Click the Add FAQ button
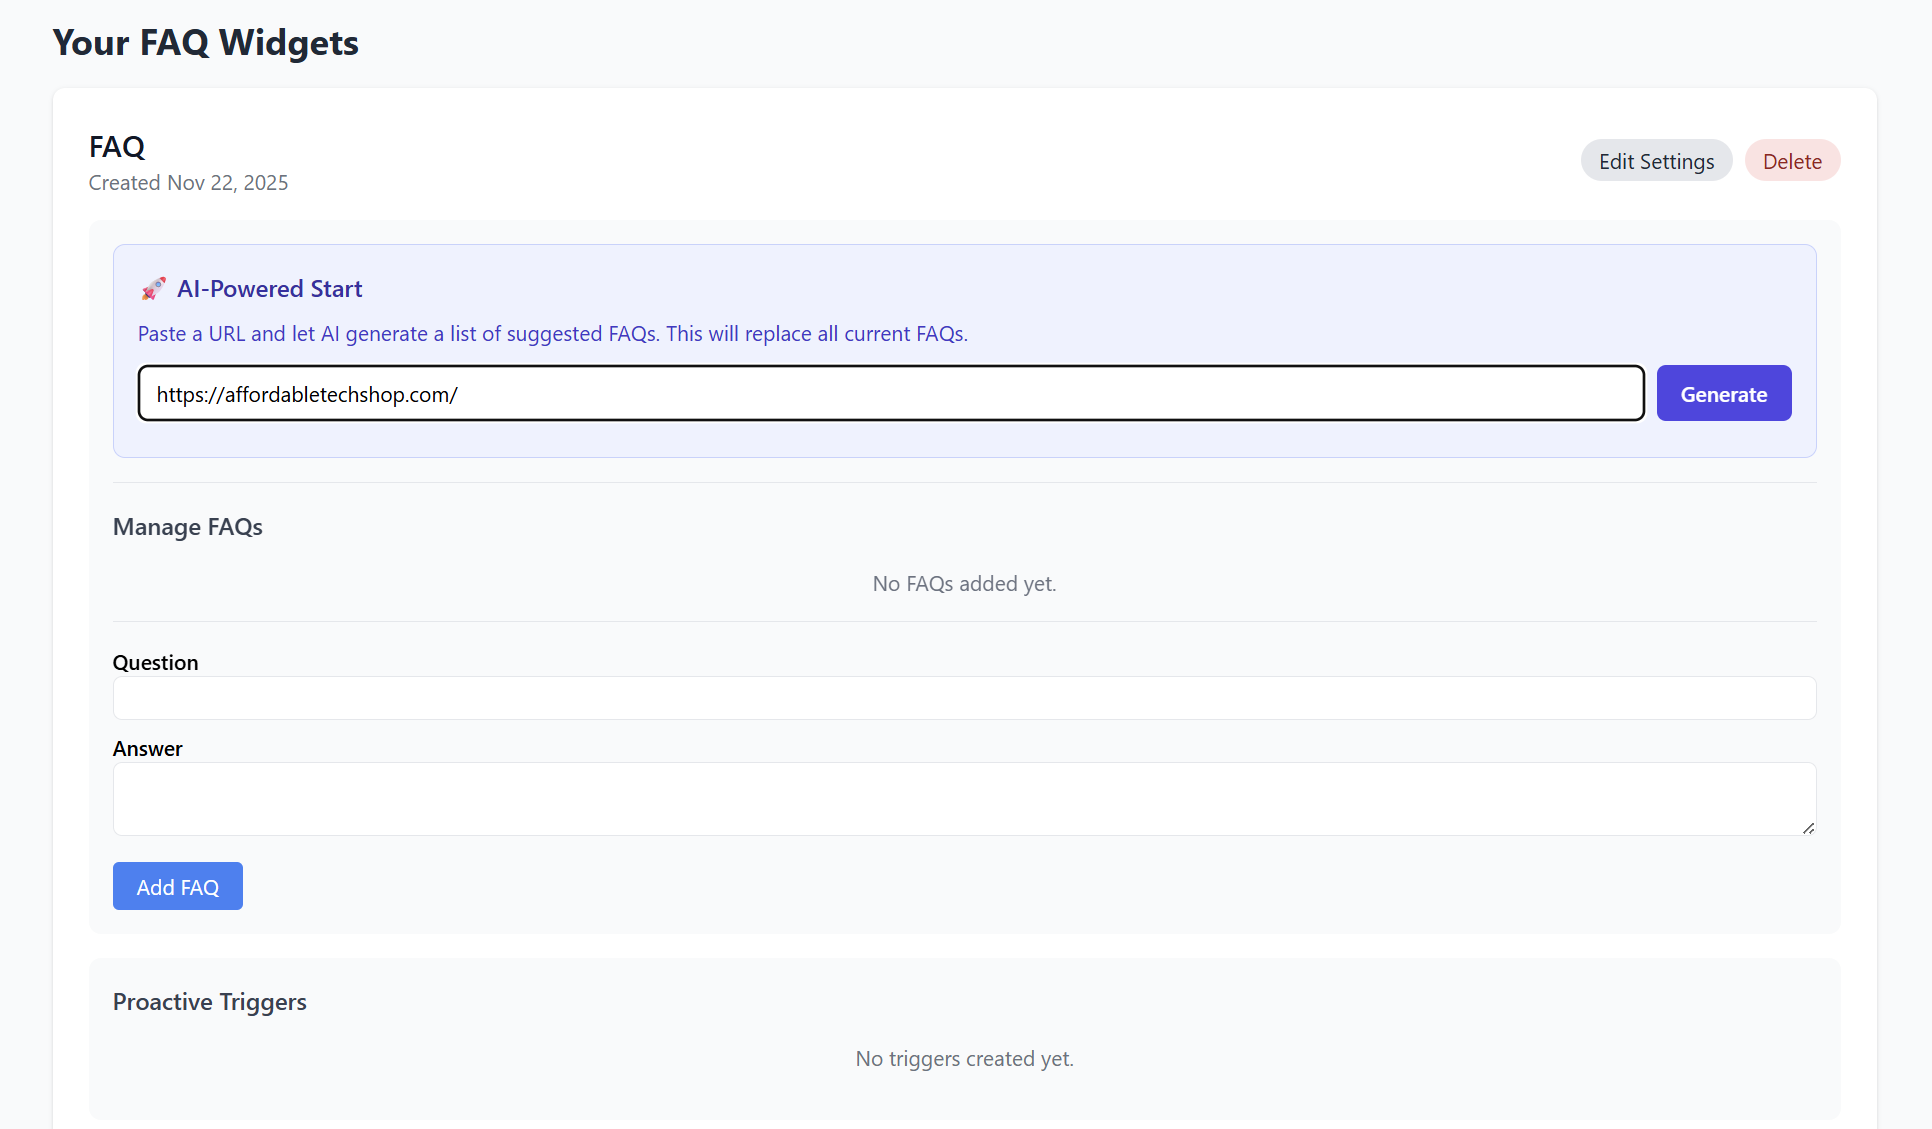The width and height of the screenshot is (1932, 1129). 177,886
